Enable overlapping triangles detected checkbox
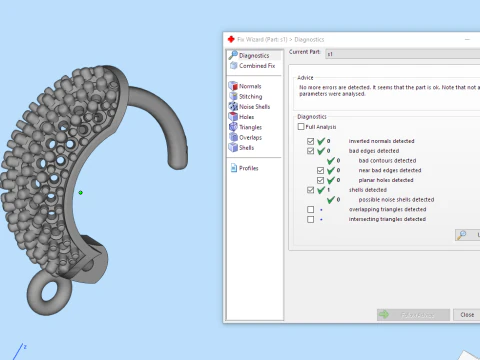 [x=310, y=209]
